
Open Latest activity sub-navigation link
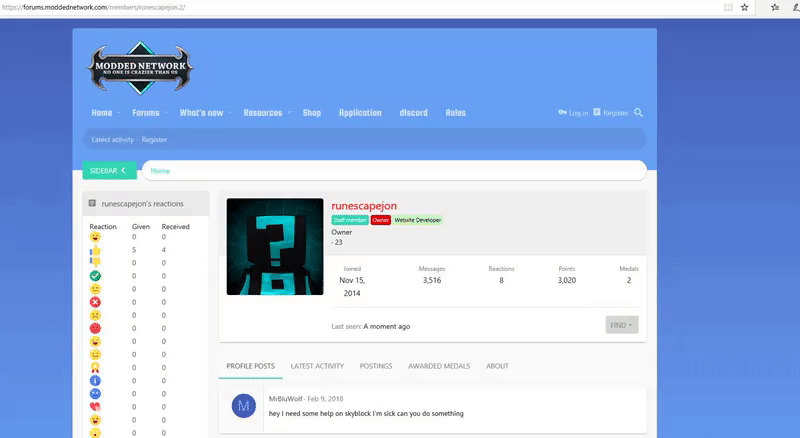coord(113,139)
